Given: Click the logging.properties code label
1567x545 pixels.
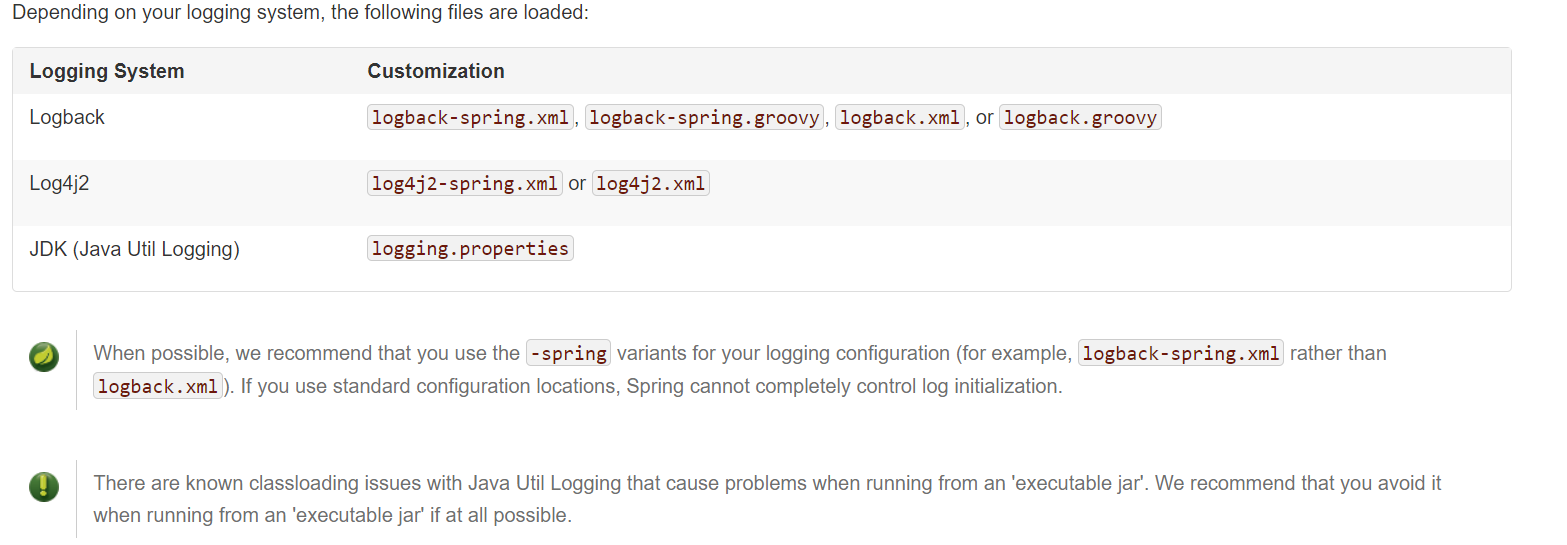Looking at the screenshot, I should [x=470, y=248].
